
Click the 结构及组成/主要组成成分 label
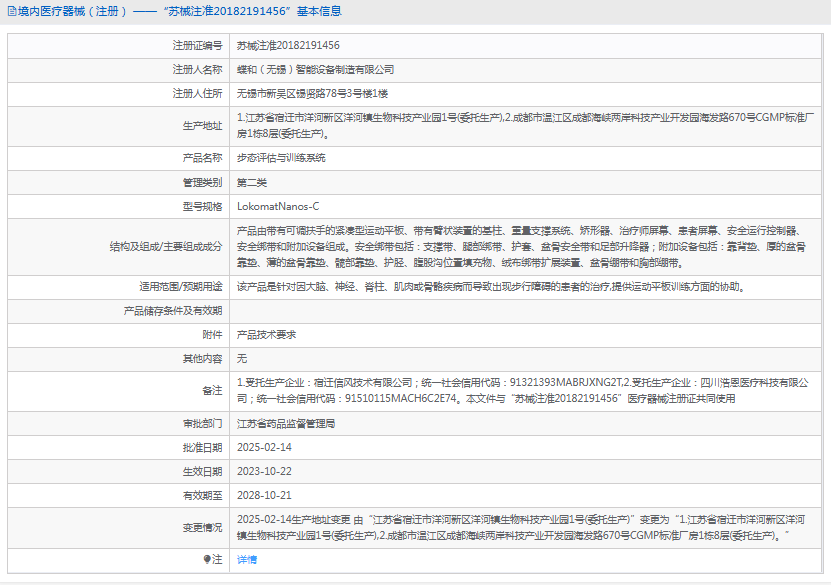(x=166, y=246)
